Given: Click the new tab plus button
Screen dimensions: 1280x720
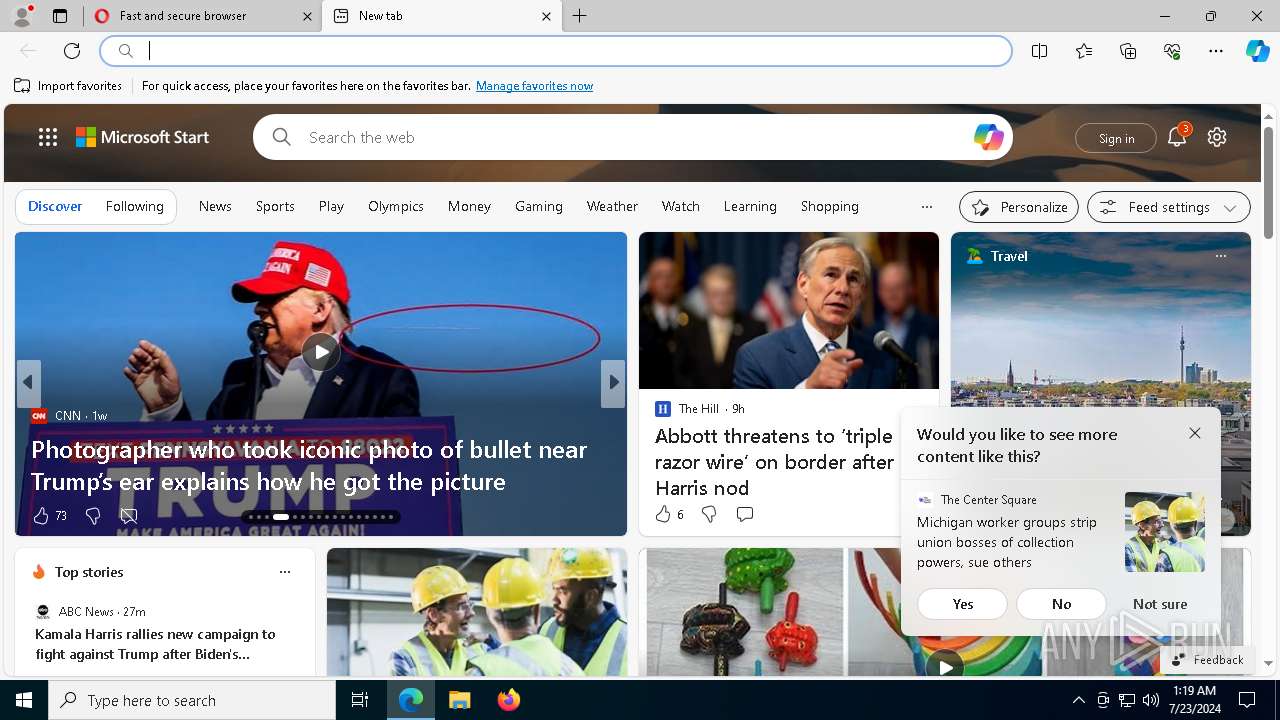Looking at the screenshot, I should (x=580, y=16).
